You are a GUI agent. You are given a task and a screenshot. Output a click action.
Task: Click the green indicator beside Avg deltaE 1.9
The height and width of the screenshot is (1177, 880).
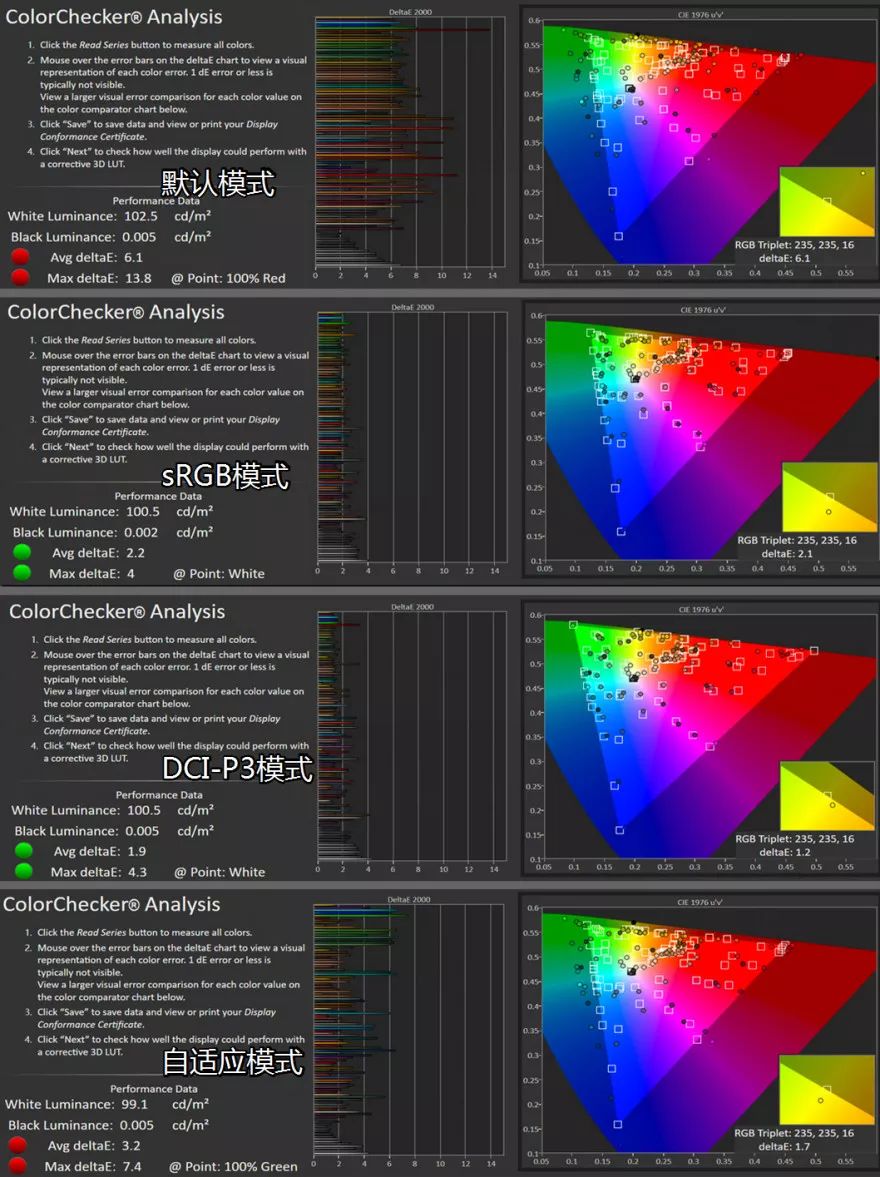point(23,851)
